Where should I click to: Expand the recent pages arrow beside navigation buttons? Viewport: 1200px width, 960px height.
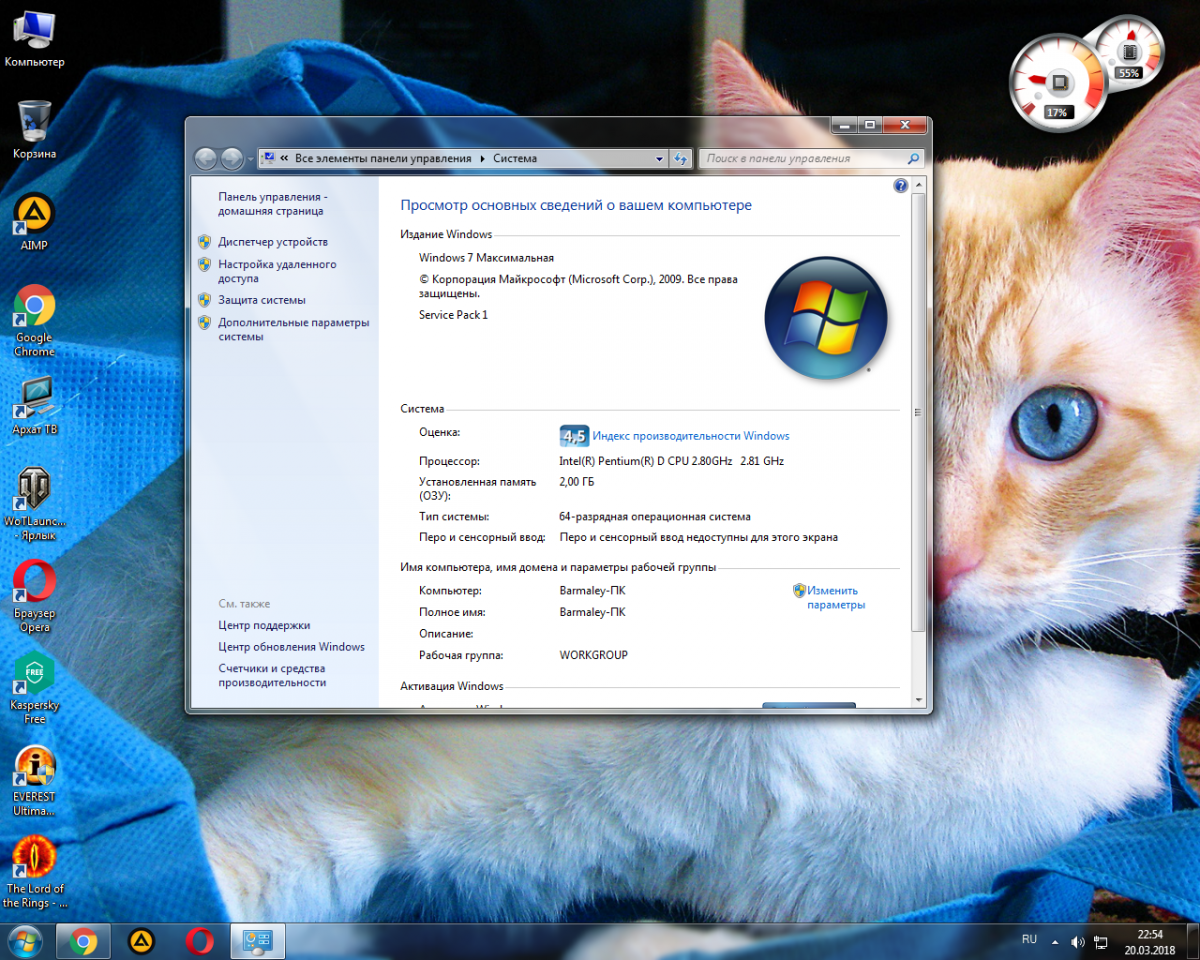[x=250, y=159]
